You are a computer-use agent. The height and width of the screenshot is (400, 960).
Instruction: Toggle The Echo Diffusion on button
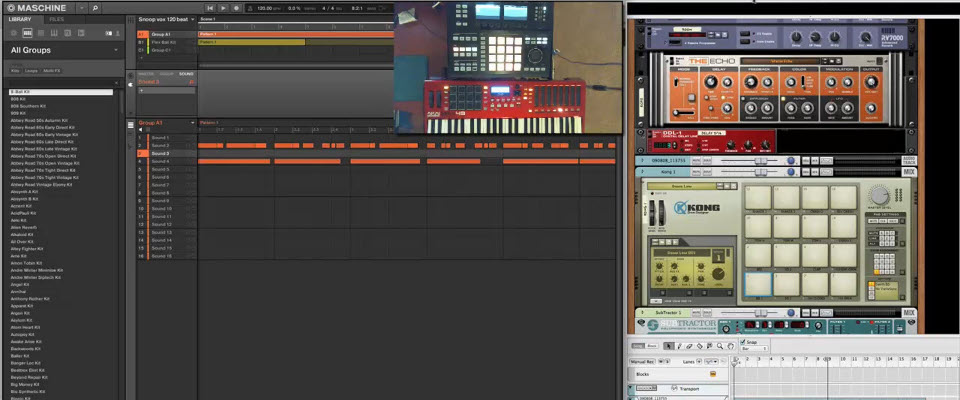click(x=743, y=99)
